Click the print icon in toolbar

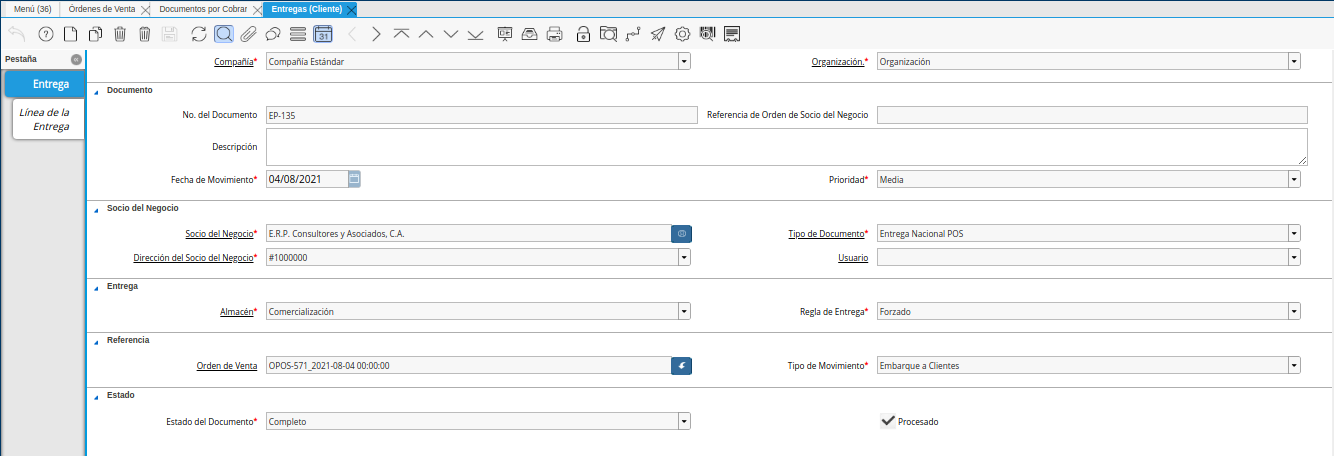tap(556, 34)
